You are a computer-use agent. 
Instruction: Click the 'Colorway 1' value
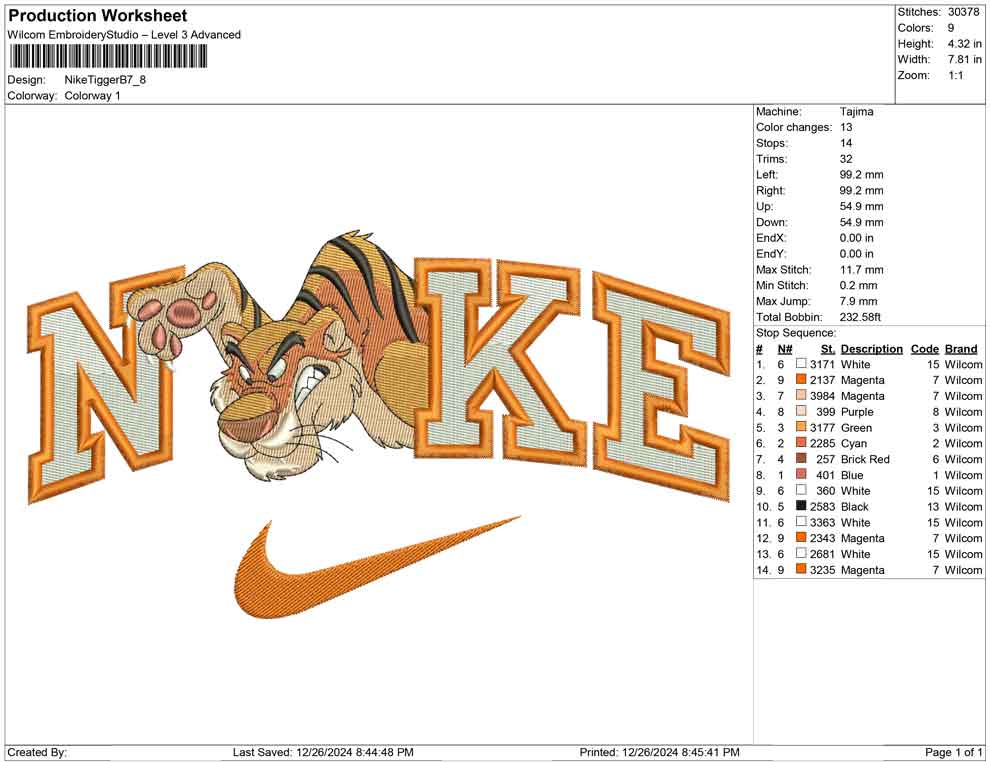click(92, 95)
